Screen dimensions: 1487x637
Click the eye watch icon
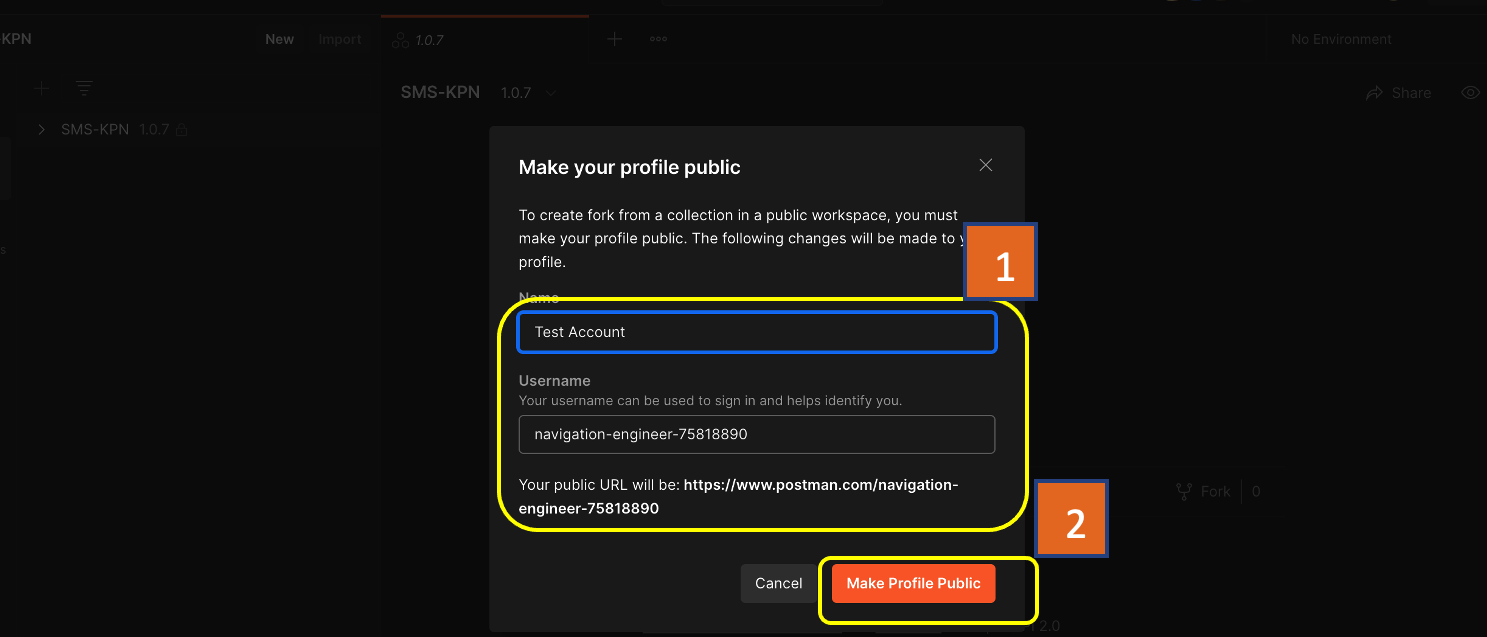pos(1470,92)
